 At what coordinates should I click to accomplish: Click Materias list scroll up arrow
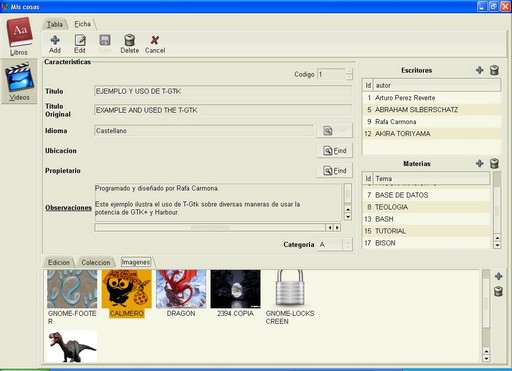497,238
